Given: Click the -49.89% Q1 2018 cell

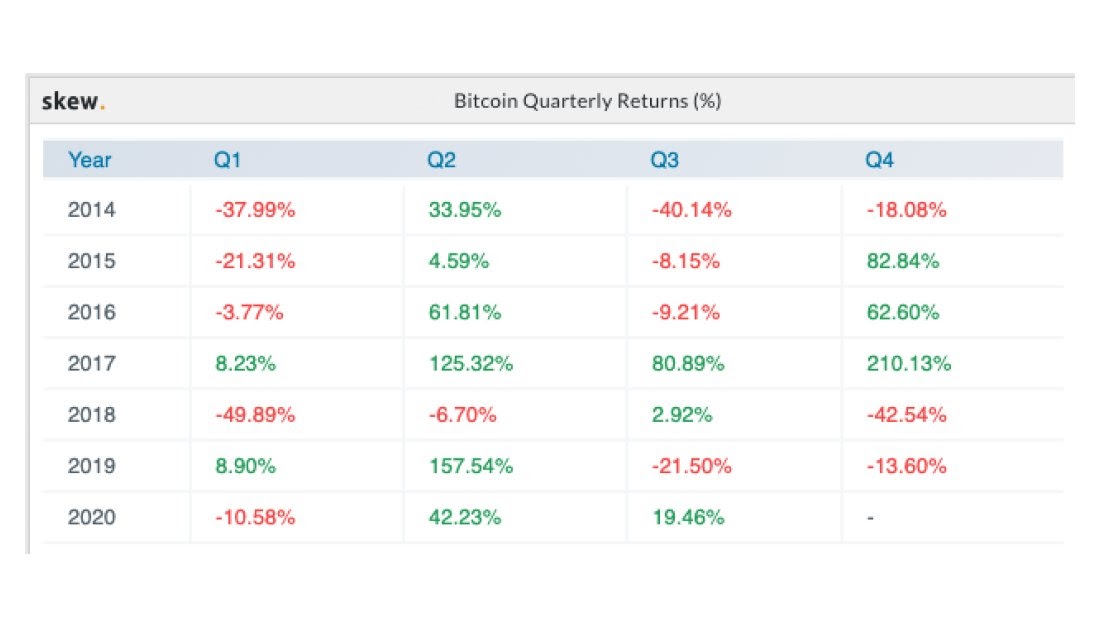Looking at the screenshot, I should (x=255, y=415).
